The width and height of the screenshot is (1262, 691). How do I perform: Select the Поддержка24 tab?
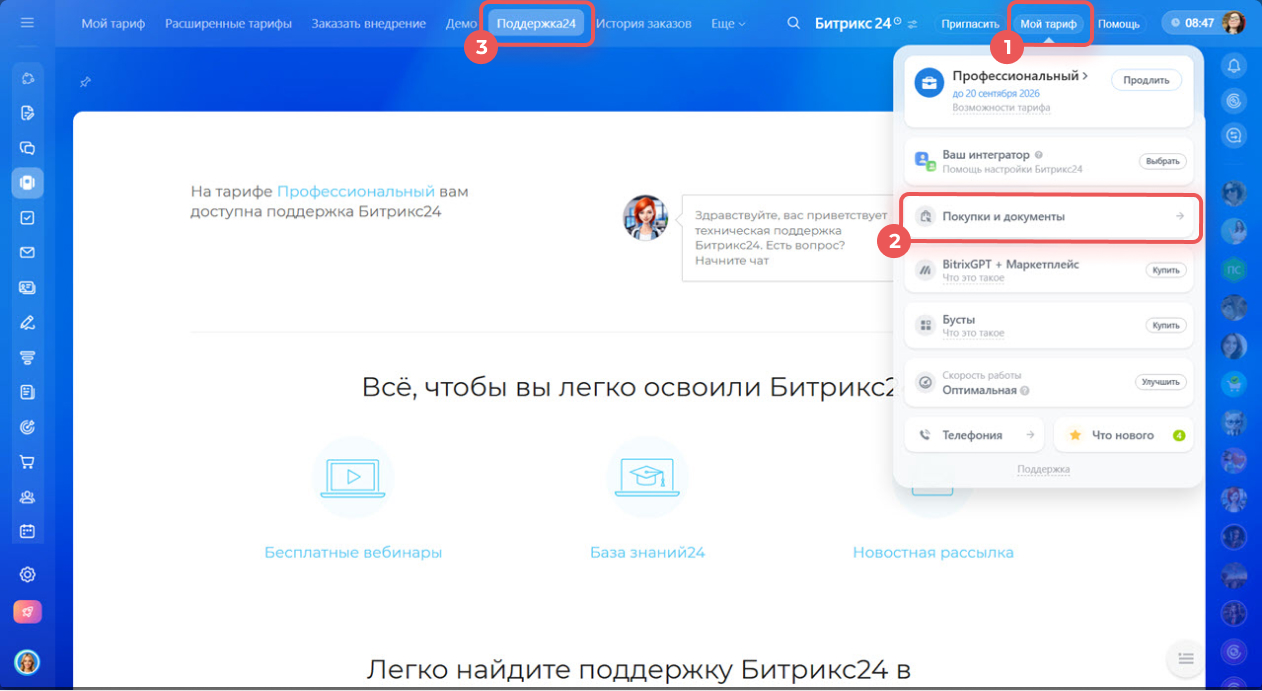536,23
